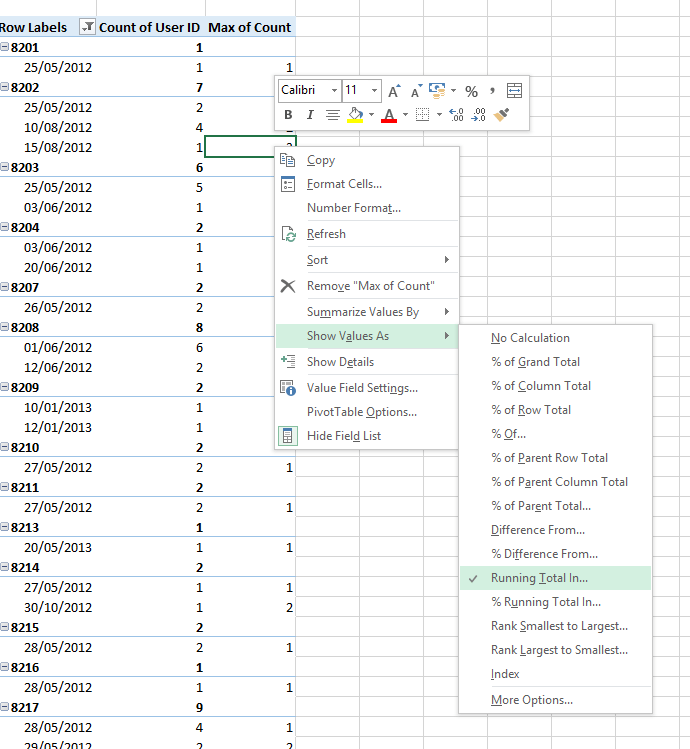Increase font size with the larger A icon

(394, 91)
